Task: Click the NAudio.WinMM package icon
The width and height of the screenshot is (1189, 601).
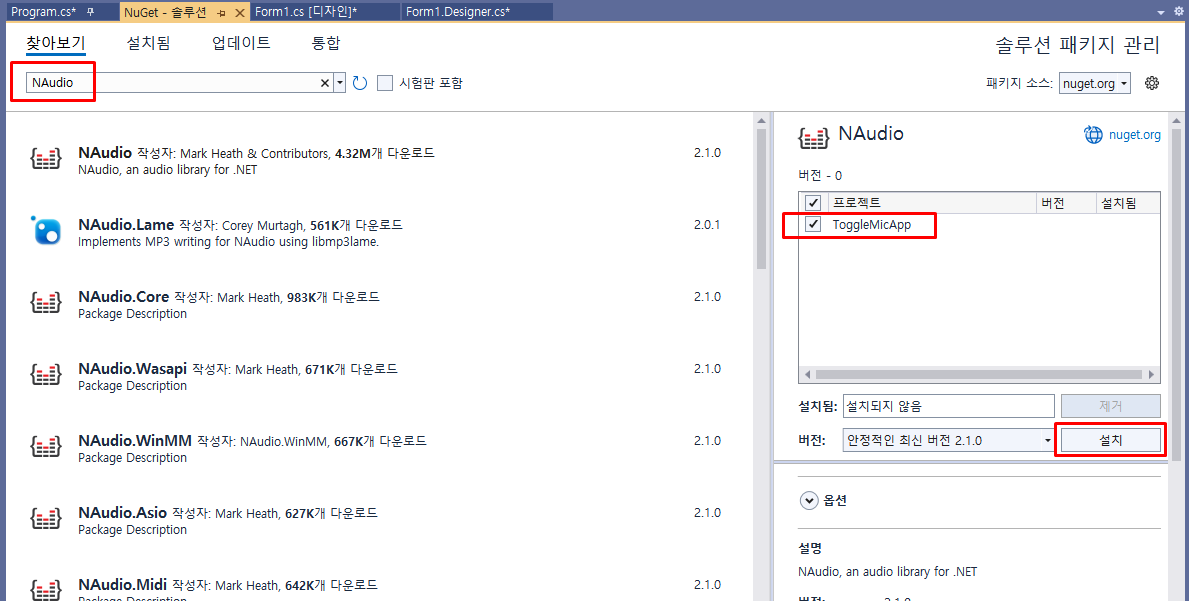Action: click(45, 447)
